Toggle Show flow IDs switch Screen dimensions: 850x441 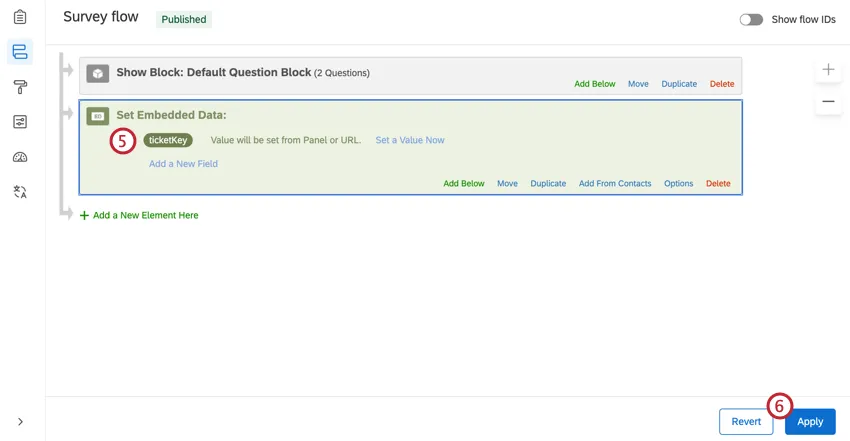click(x=751, y=20)
